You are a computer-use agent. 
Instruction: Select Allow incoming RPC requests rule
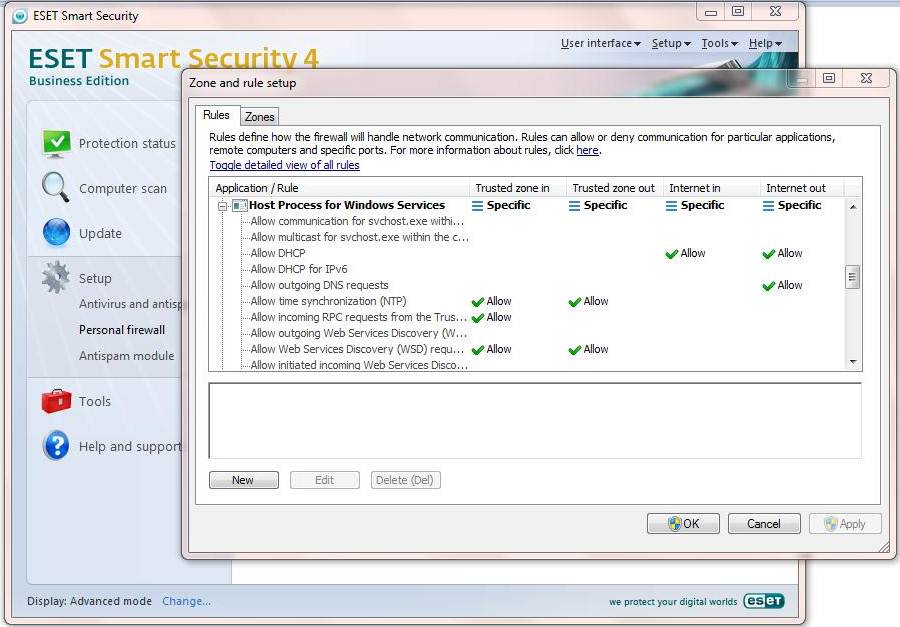[359, 318]
